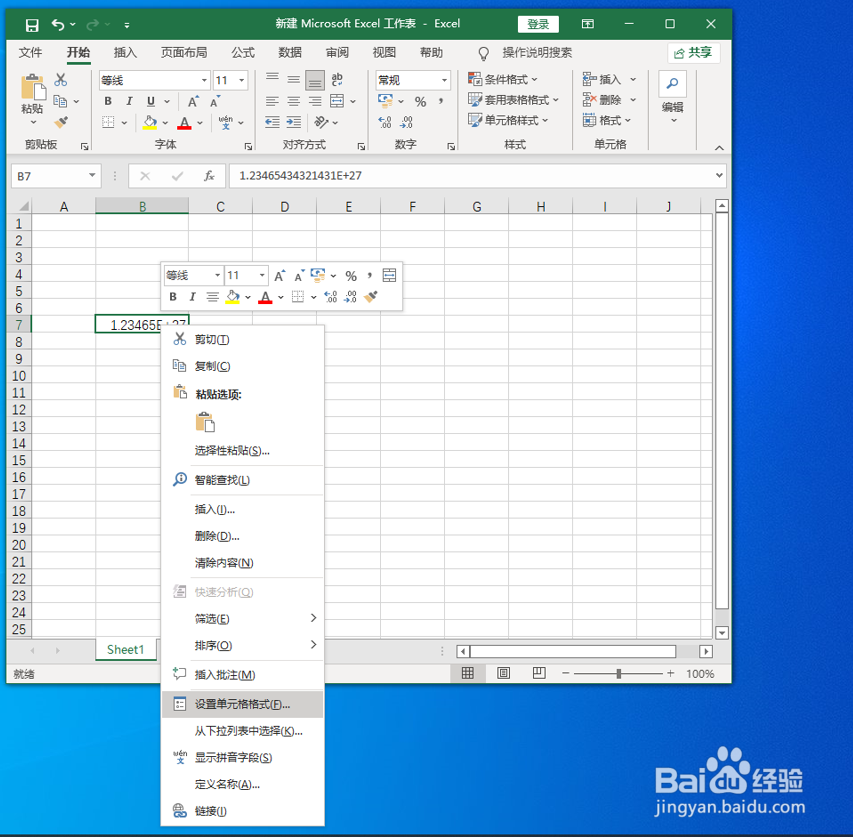Open ribbon font size dropdown

click(x=242, y=80)
